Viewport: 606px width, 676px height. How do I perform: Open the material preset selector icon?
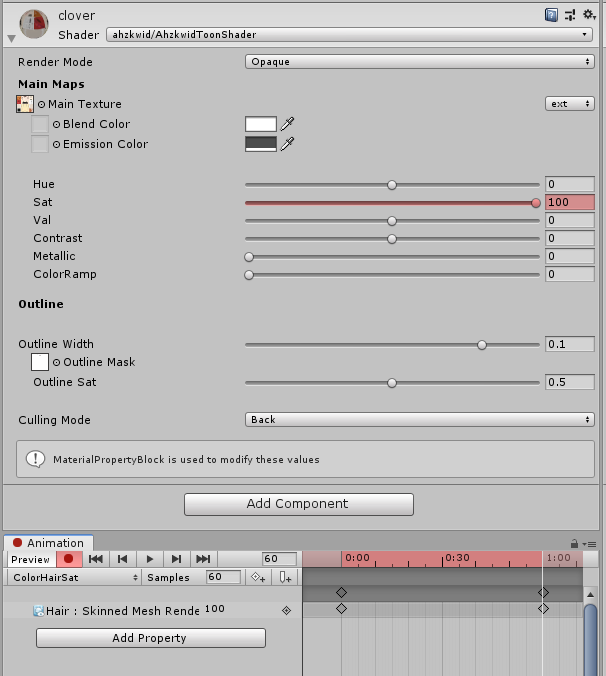(570, 15)
